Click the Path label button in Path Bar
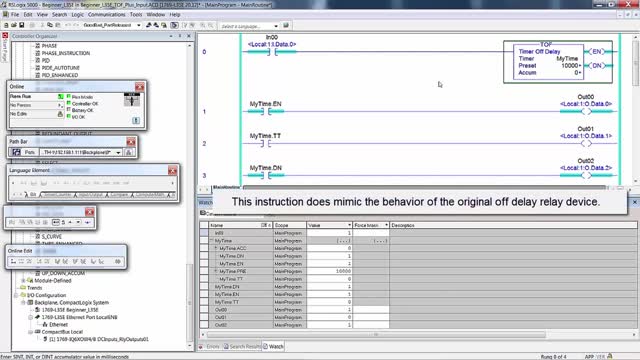 pos(29,152)
